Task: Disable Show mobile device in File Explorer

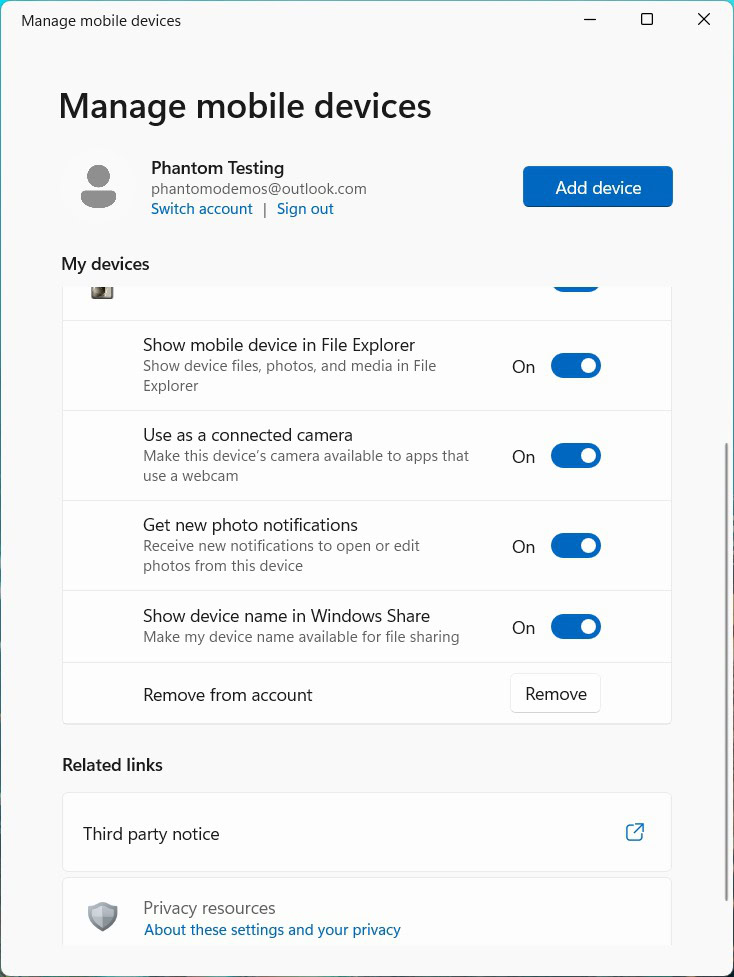Action: (576, 366)
